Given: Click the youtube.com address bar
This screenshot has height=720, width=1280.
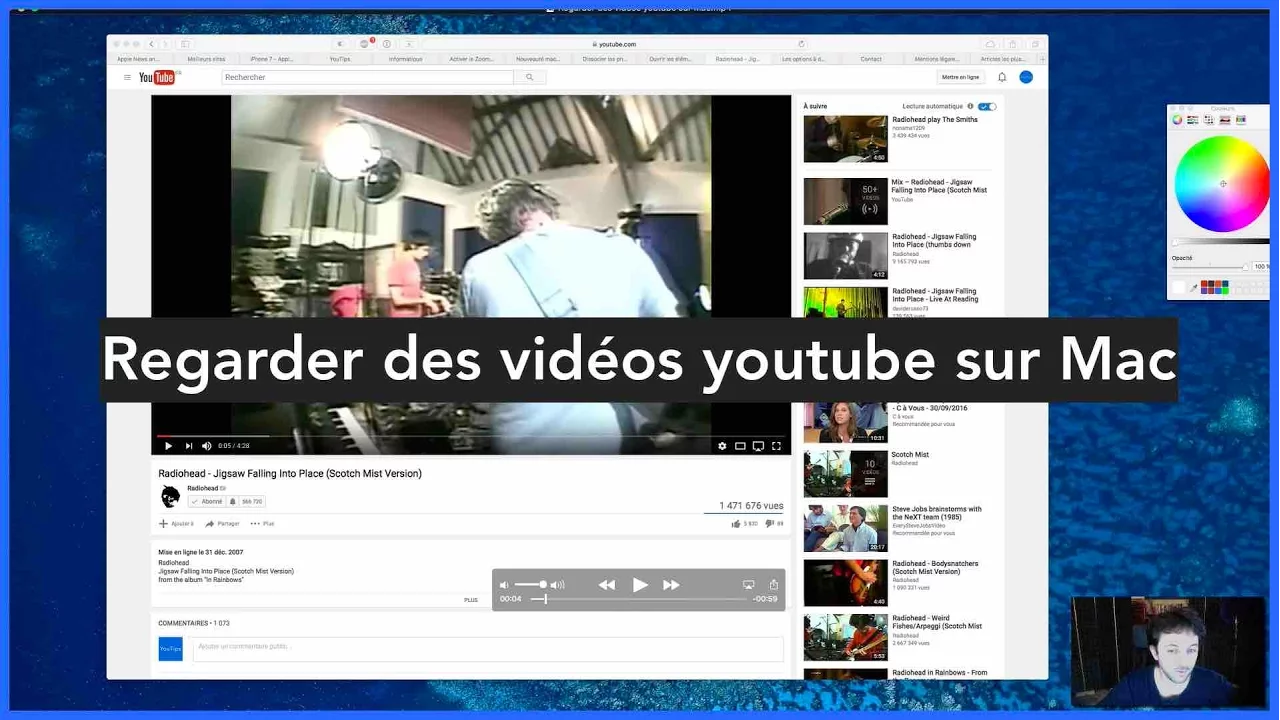Looking at the screenshot, I should click(x=615, y=44).
